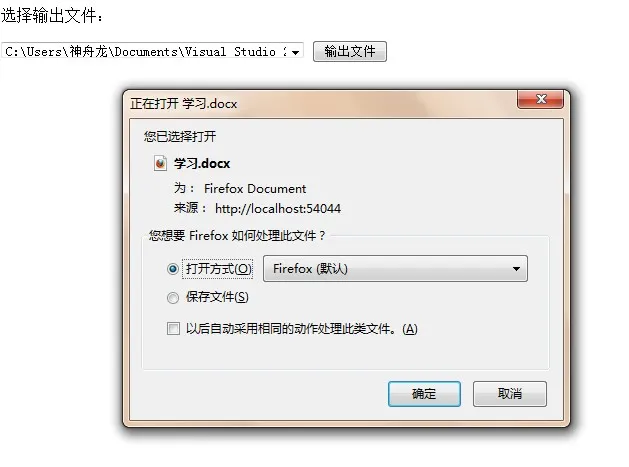Click the http://localhost:54044 source text
This screenshot has width=629, height=467.
[278, 209]
